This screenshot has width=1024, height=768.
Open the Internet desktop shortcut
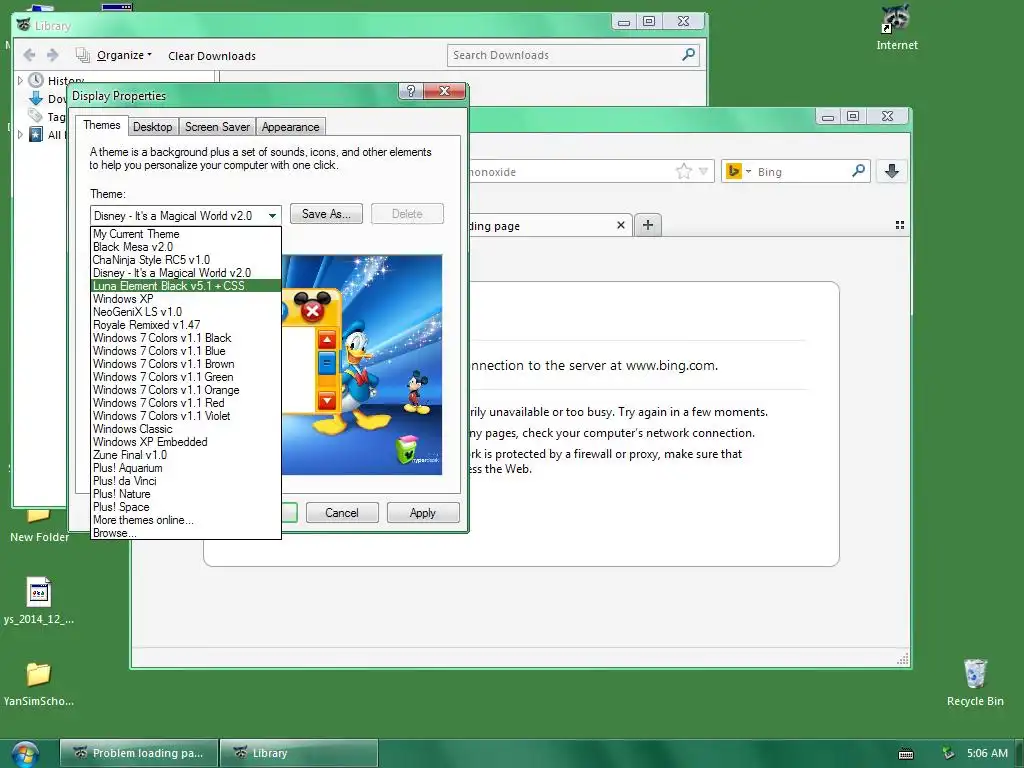pos(897,28)
